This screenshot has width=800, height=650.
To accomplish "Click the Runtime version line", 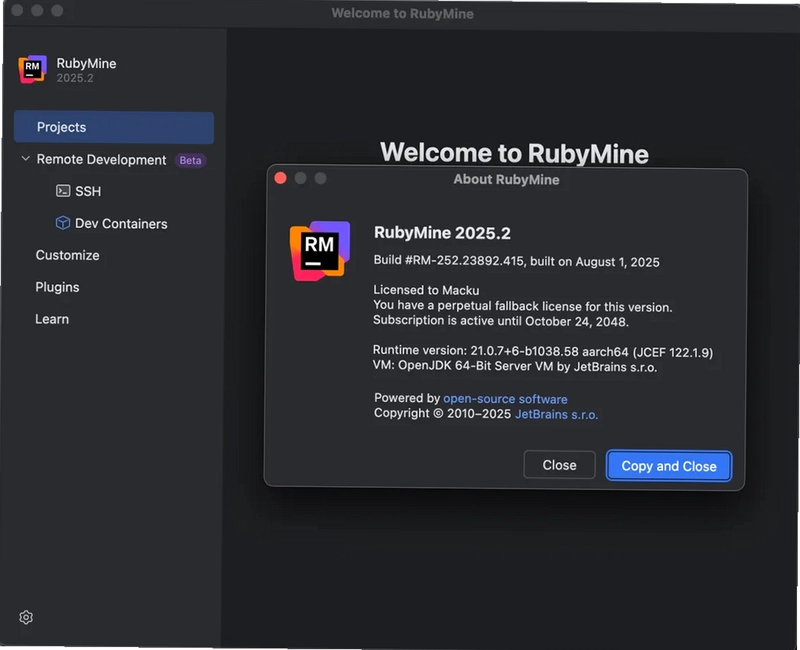I will [x=543, y=351].
